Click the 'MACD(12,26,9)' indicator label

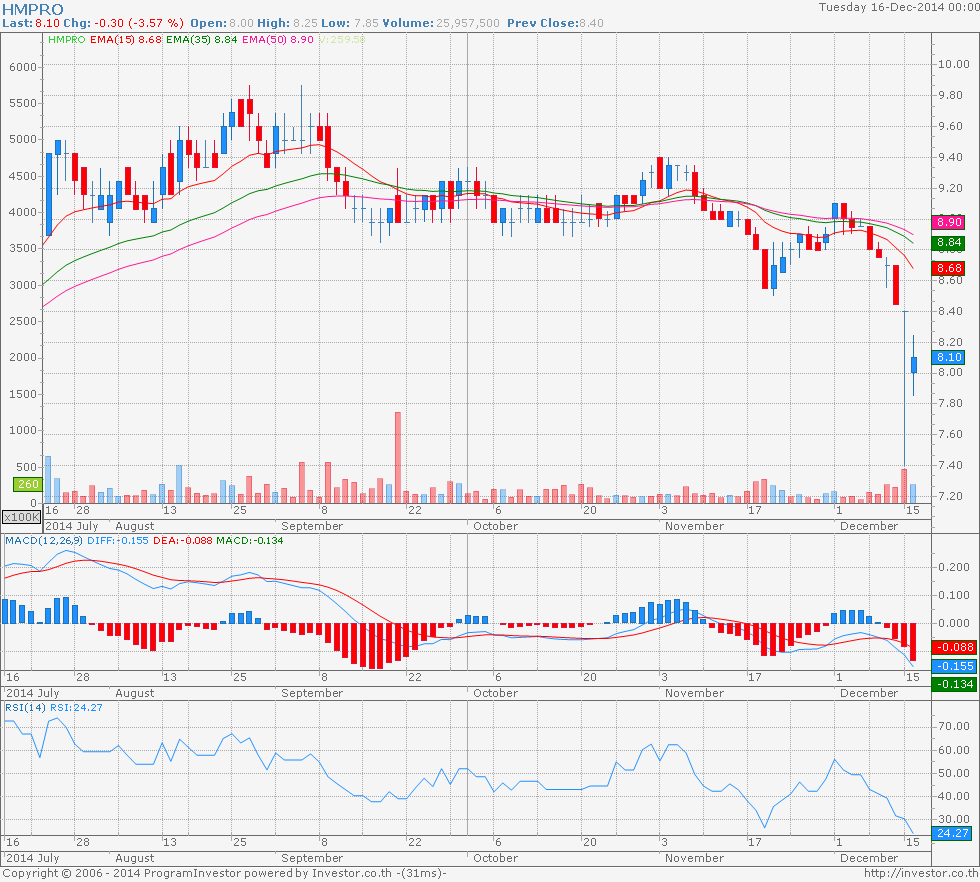click(43, 540)
